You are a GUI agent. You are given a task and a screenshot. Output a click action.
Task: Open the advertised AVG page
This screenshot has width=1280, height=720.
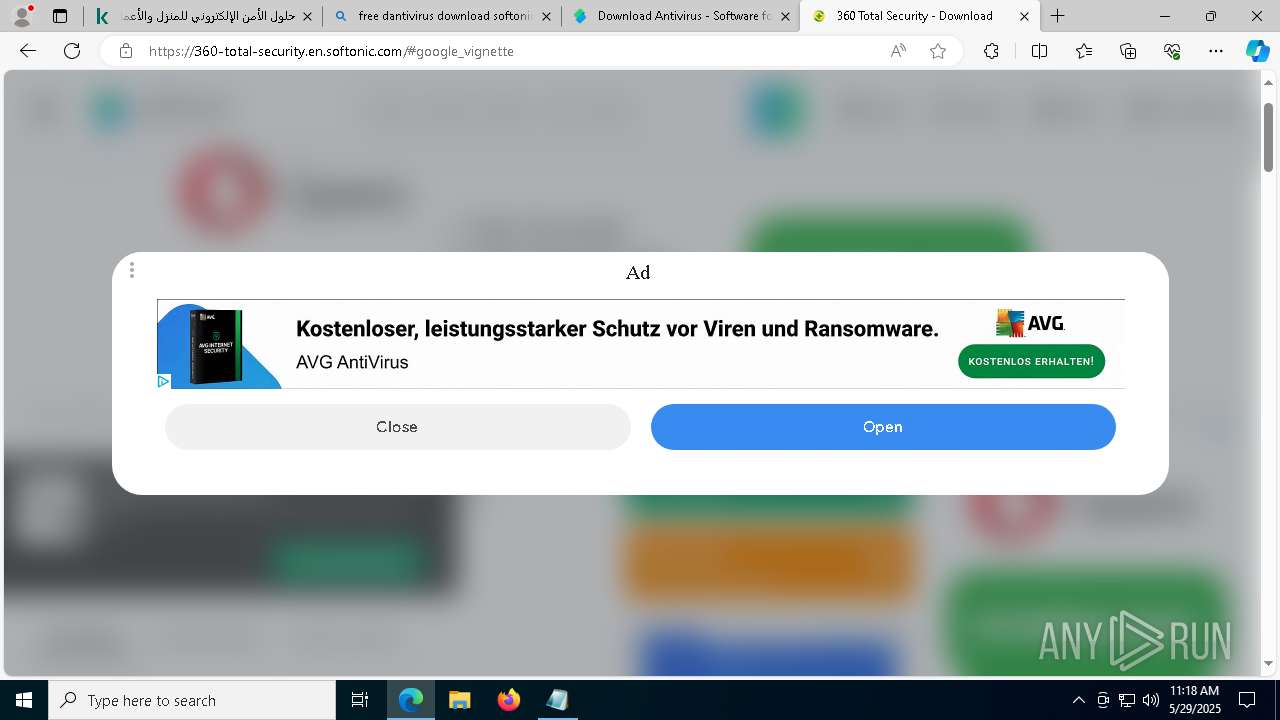tap(883, 427)
